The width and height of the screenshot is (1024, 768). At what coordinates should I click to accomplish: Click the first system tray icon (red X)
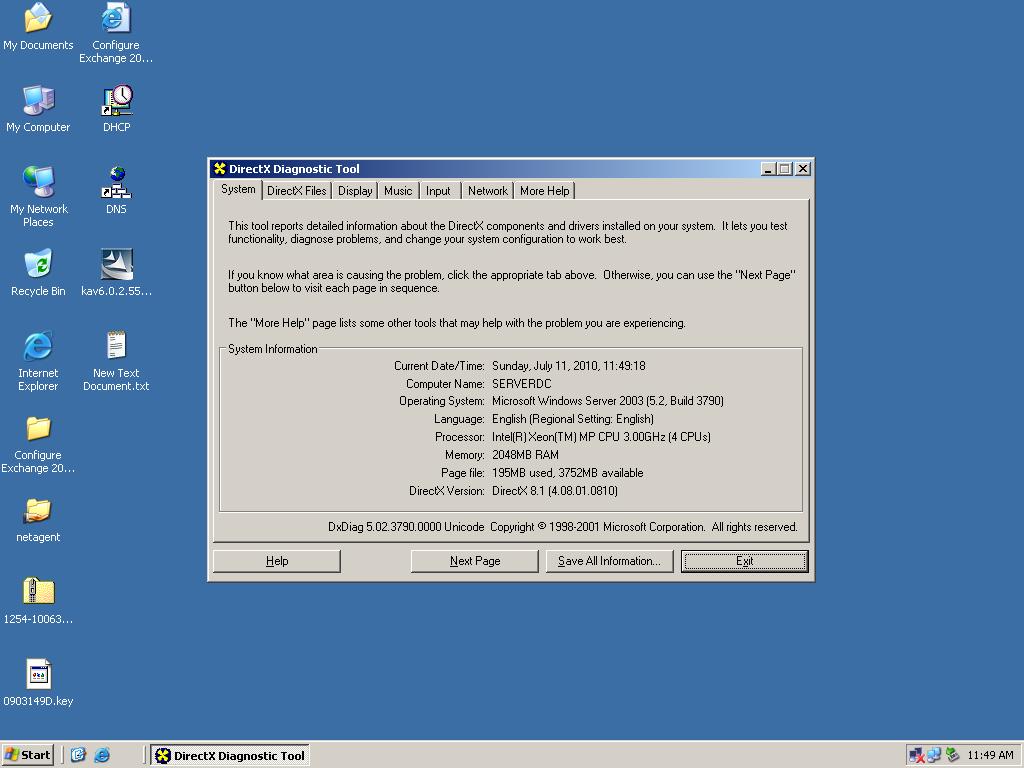(x=916, y=756)
